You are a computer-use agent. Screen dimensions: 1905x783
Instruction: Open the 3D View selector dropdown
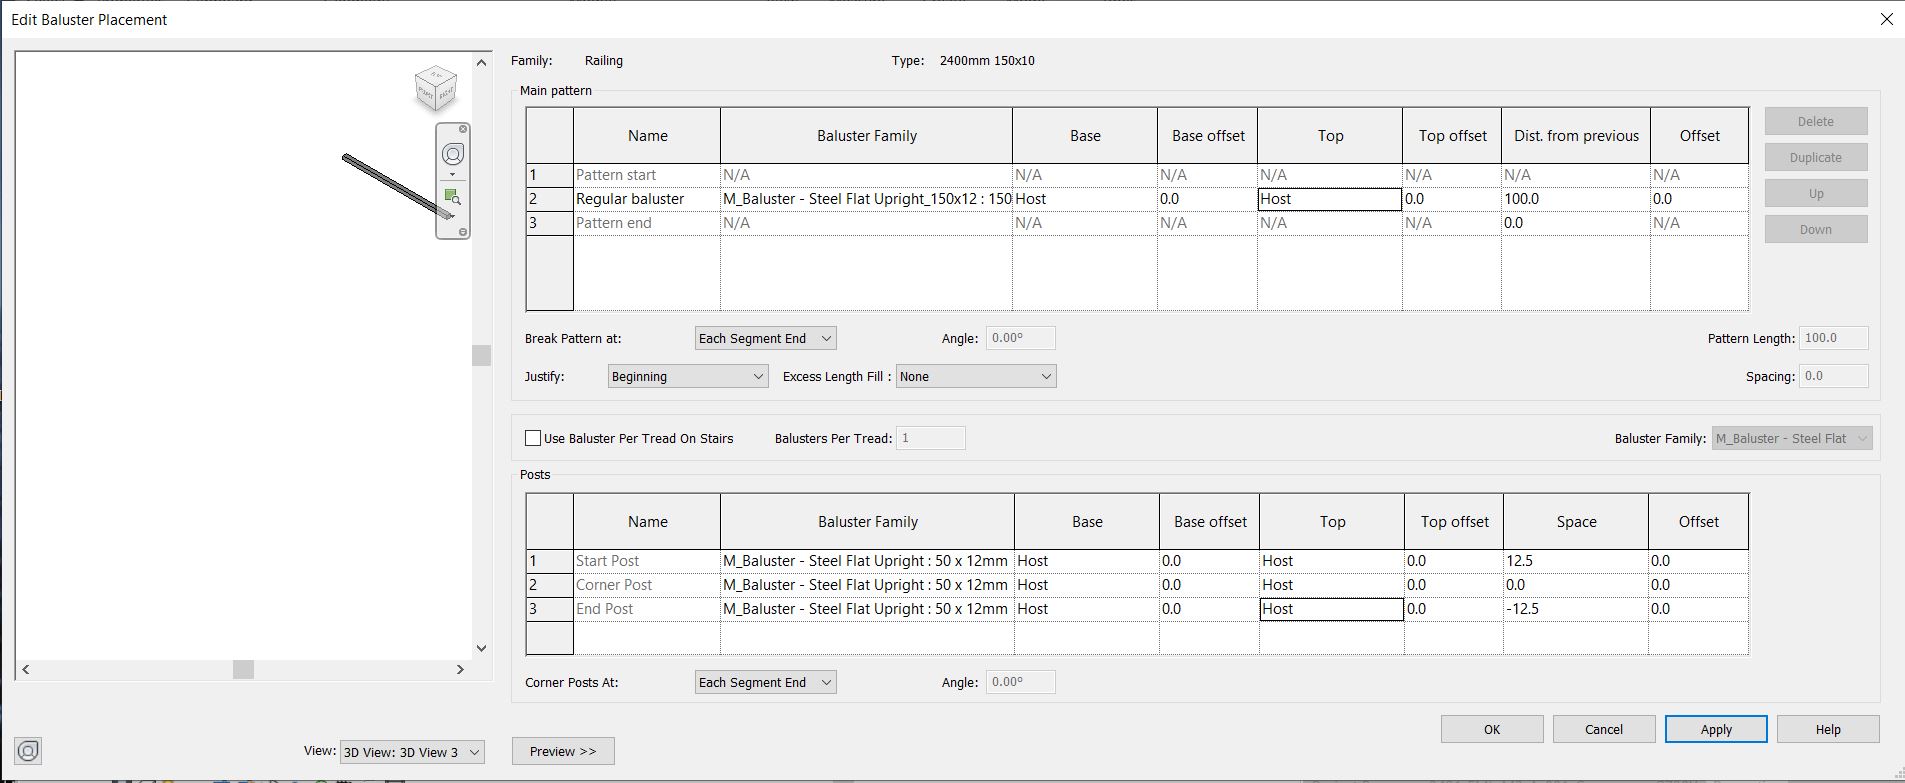412,752
